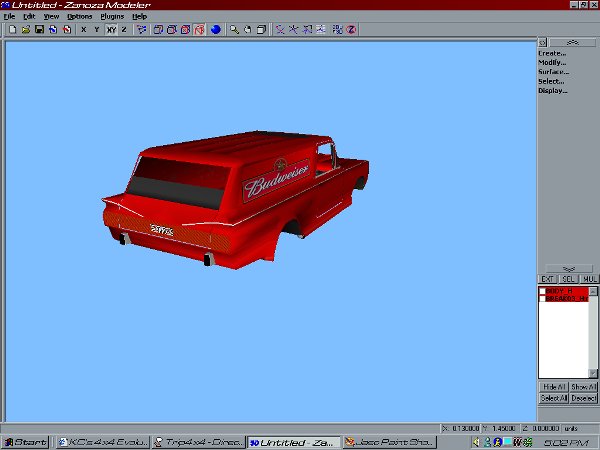Select the BODY_H object row

[x=564, y=291]
